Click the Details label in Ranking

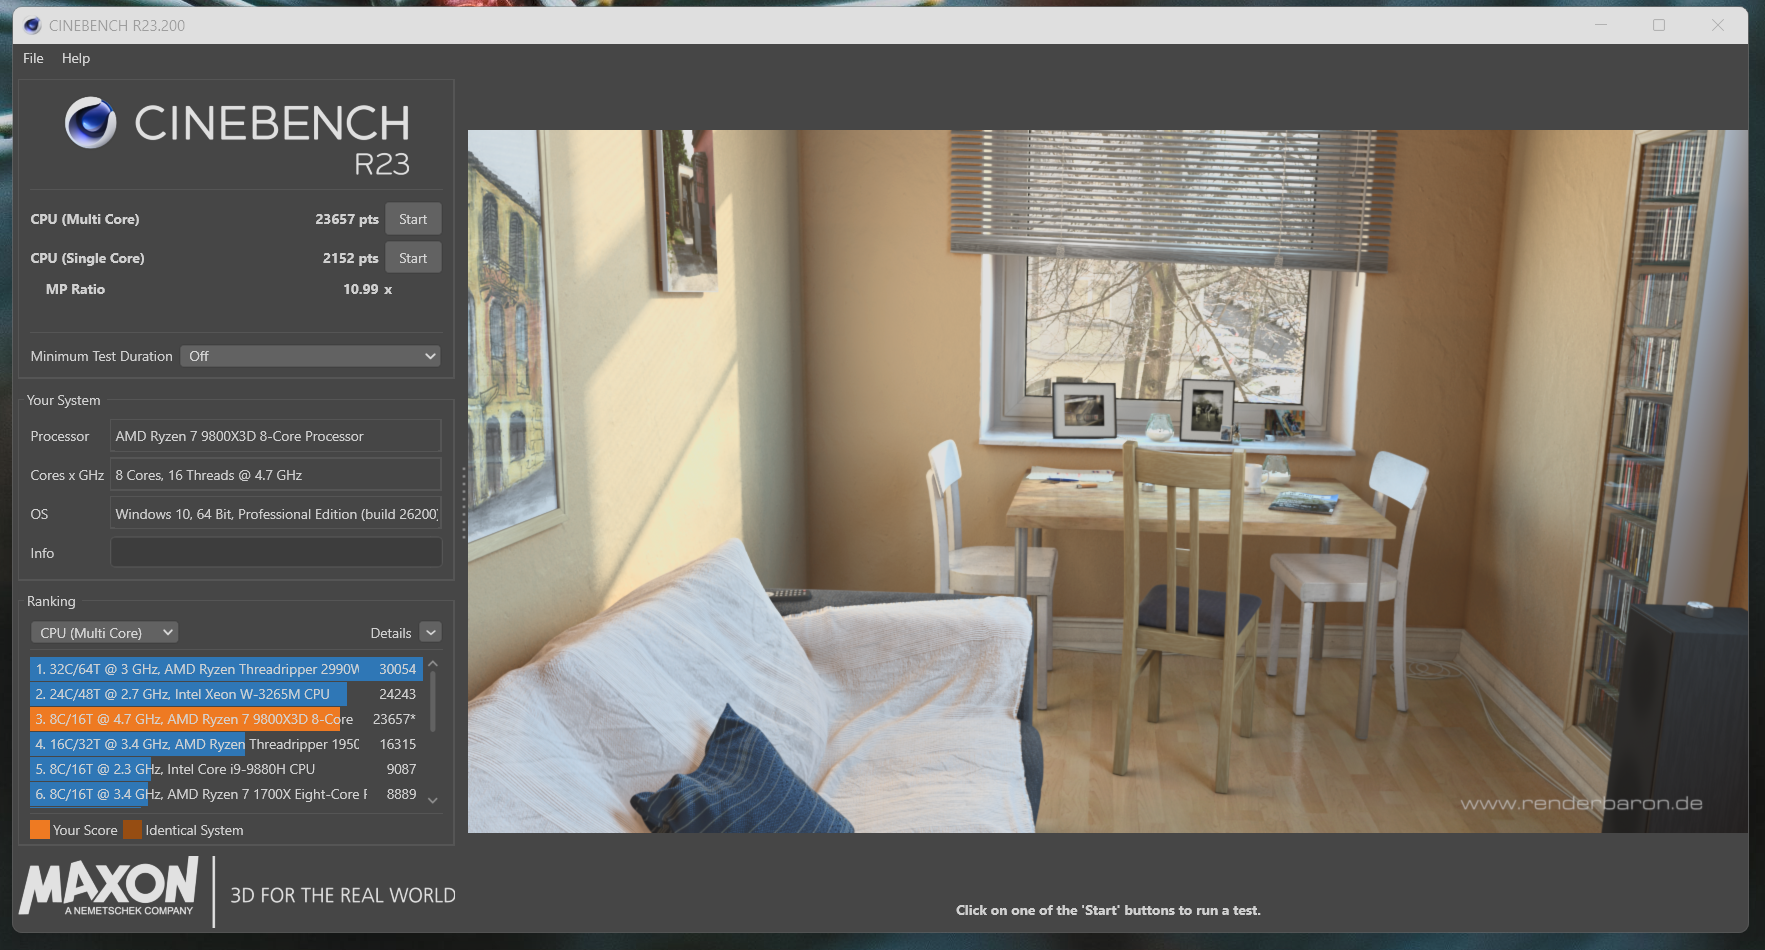click(x=391, y=633)
